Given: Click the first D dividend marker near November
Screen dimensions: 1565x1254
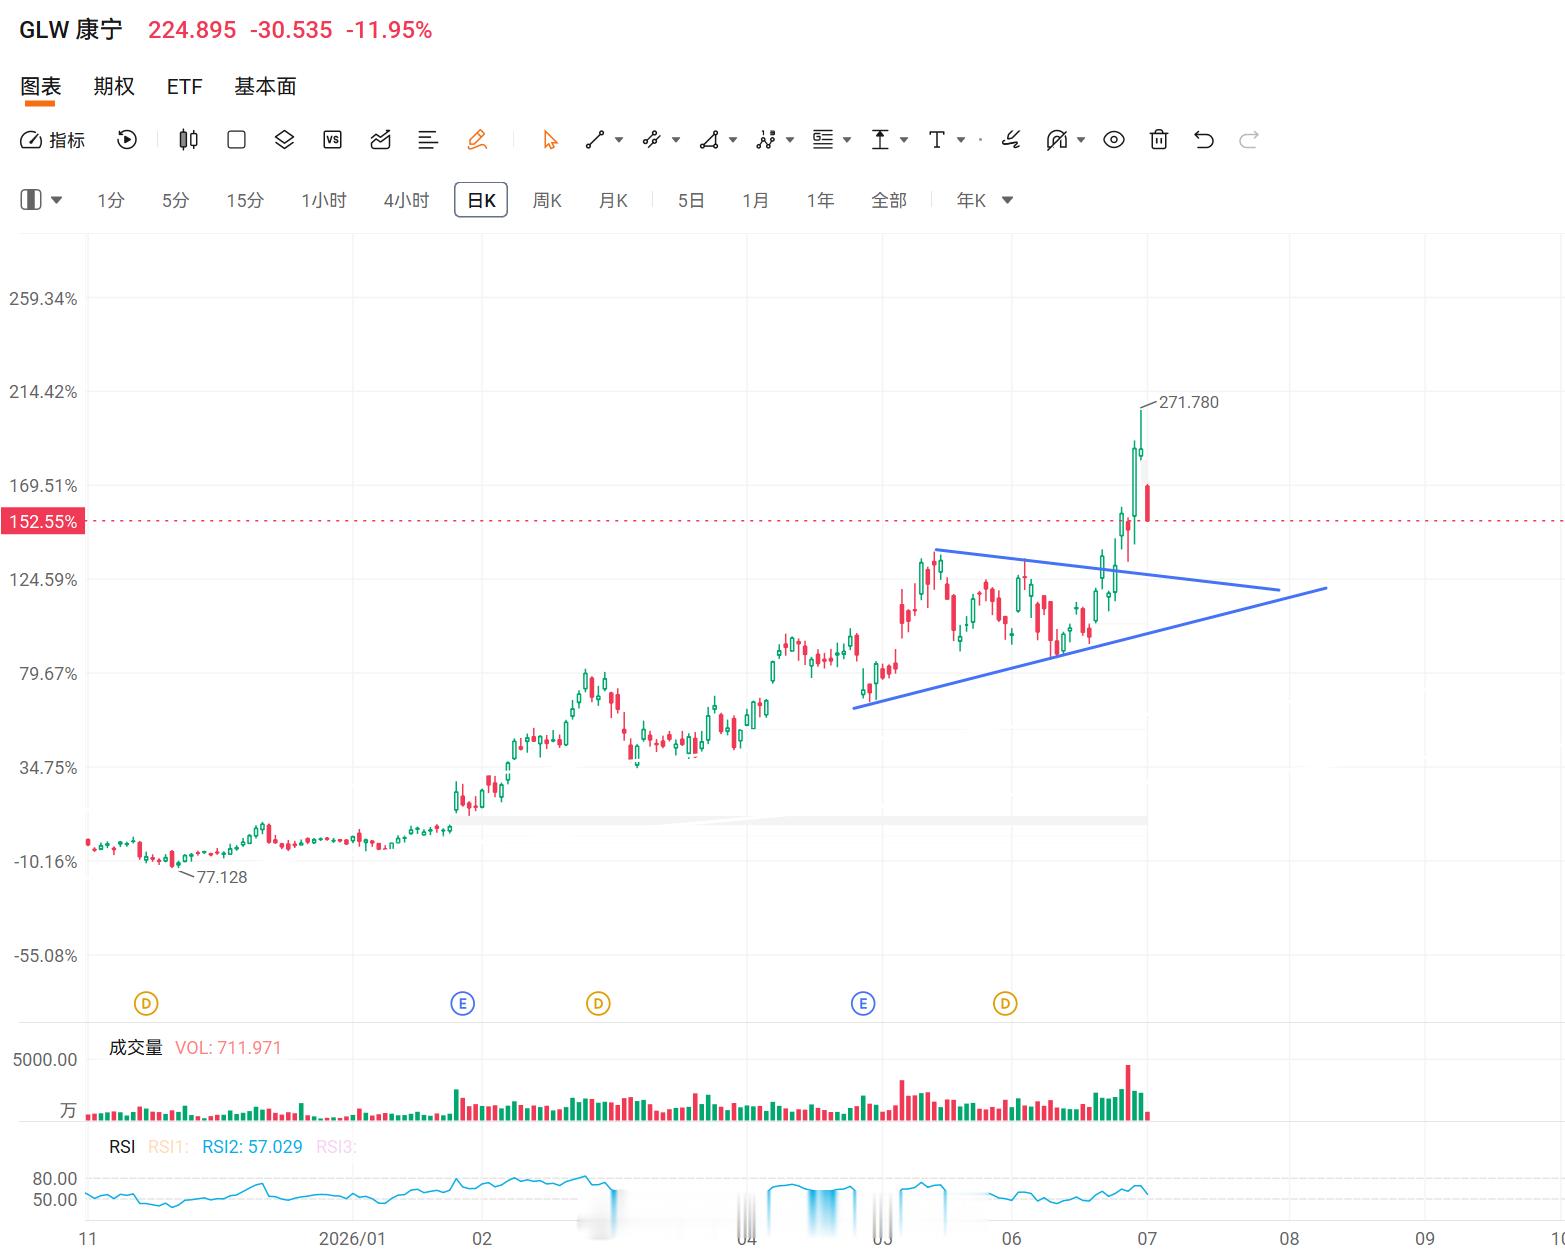Looking at the screenshot, I should 146,1003.
